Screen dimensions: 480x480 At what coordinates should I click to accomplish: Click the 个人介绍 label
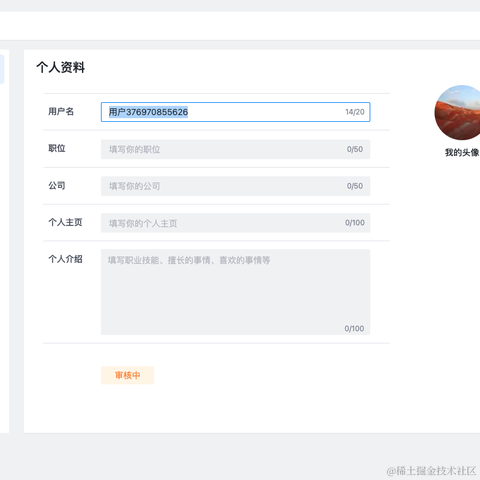point(65,259)
